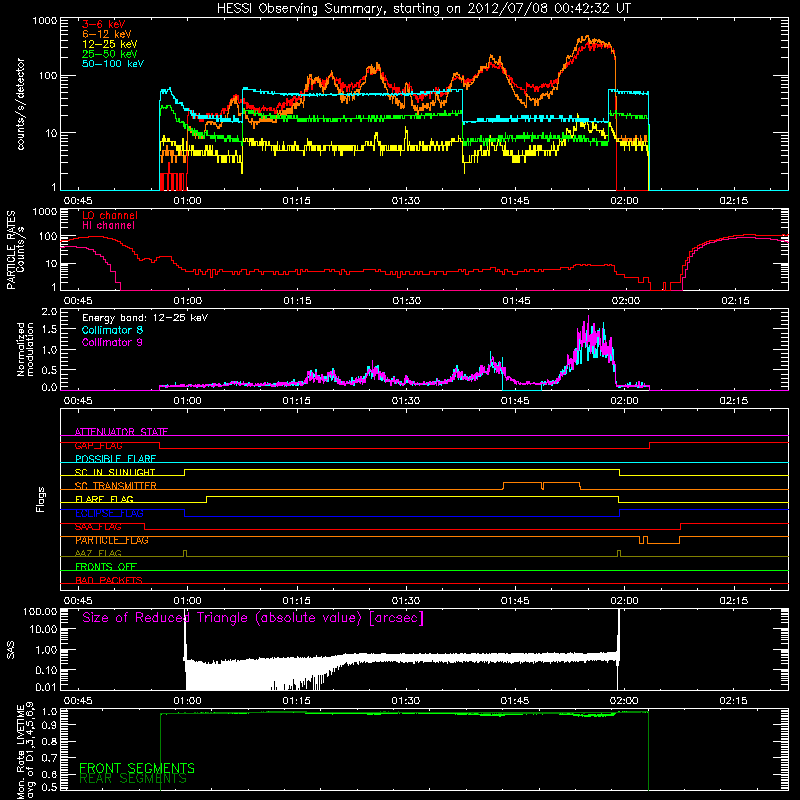Click the SC_TRANSMITTER flag label
Screen dimensions: 800x800
pos(116,486)
